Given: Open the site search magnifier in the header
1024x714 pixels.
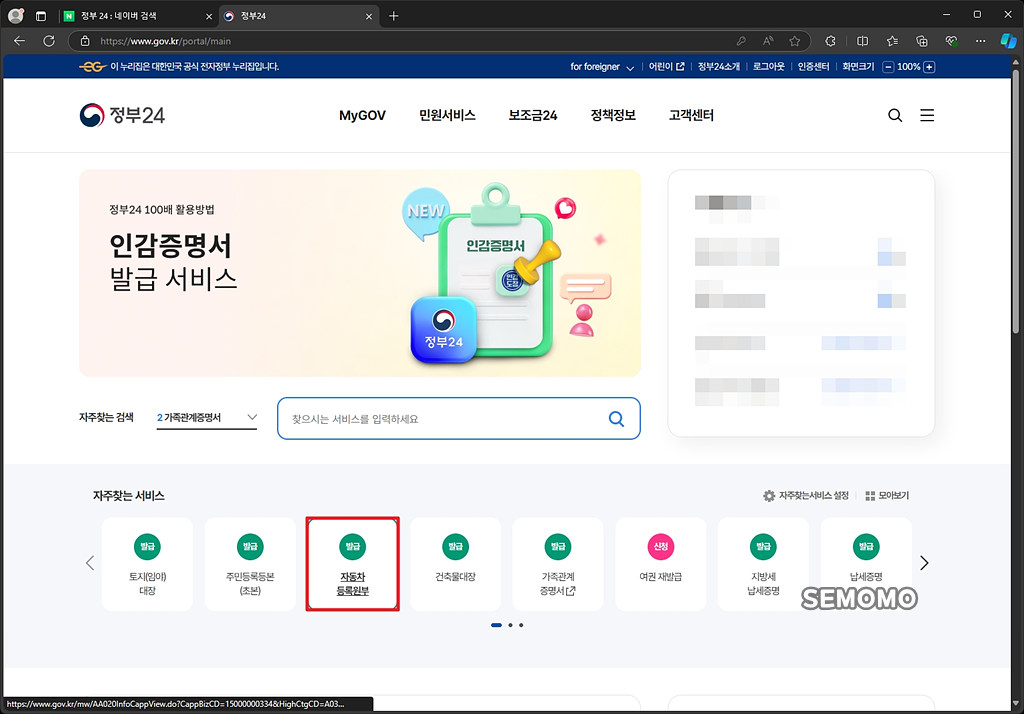Looking at the screenshot, I should click(895, 116).
